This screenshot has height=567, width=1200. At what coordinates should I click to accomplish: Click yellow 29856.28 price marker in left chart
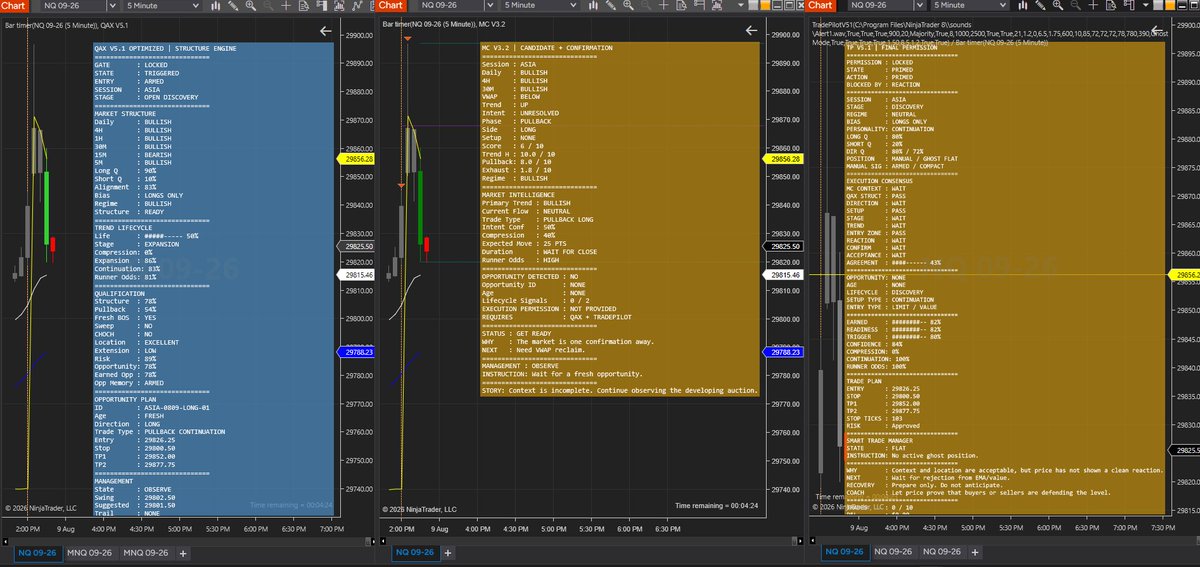358,159
